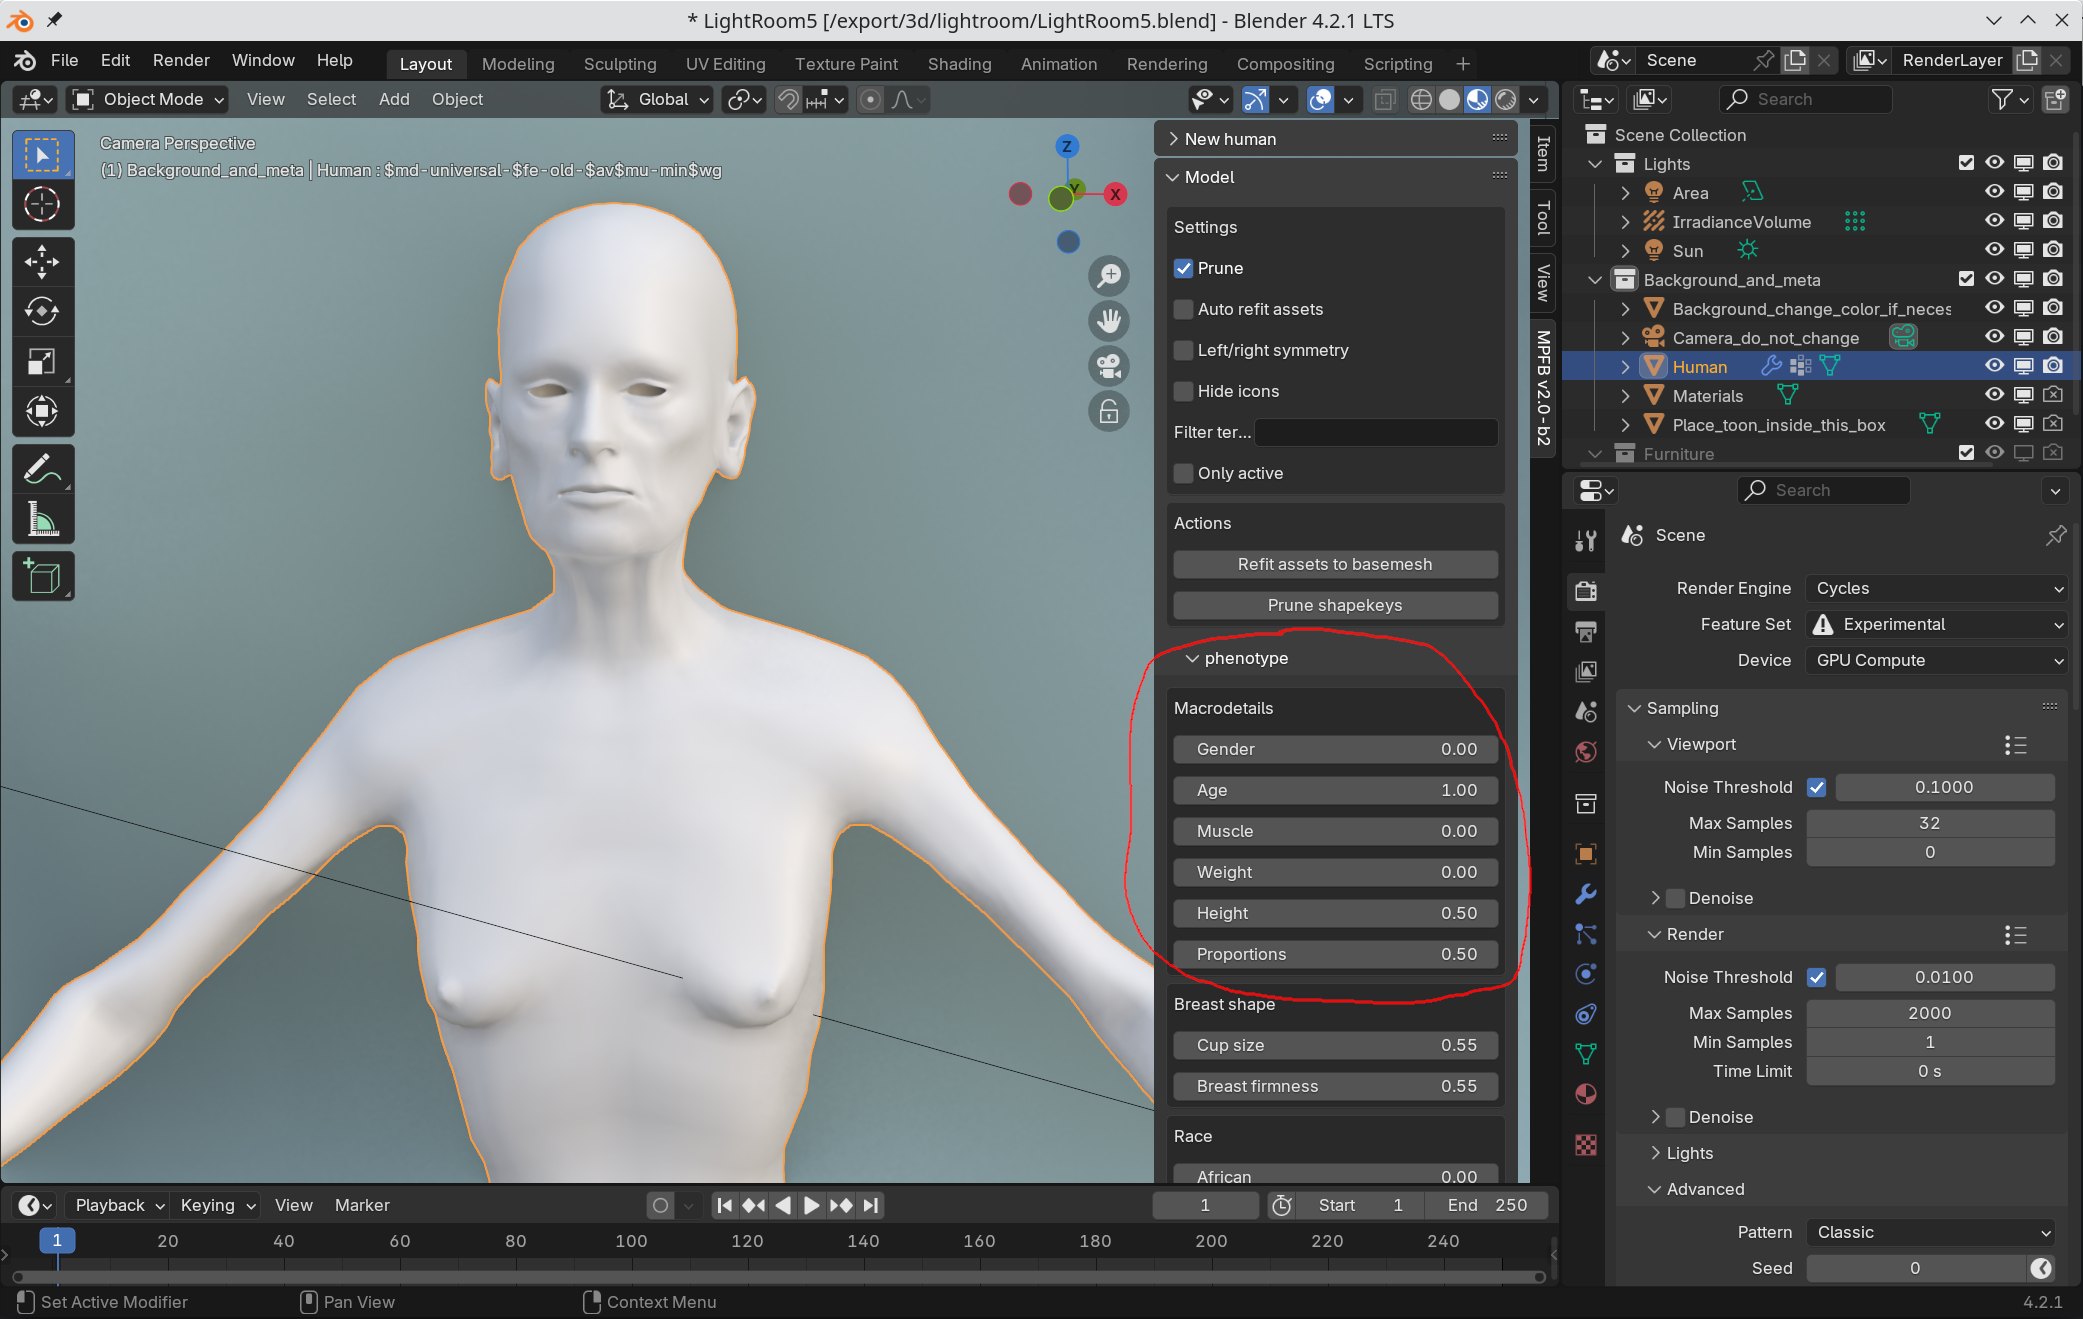This screenshot has height=1319, width=2083.
Task: Enable Hide icons checkbox
Action: point(1184,391)
